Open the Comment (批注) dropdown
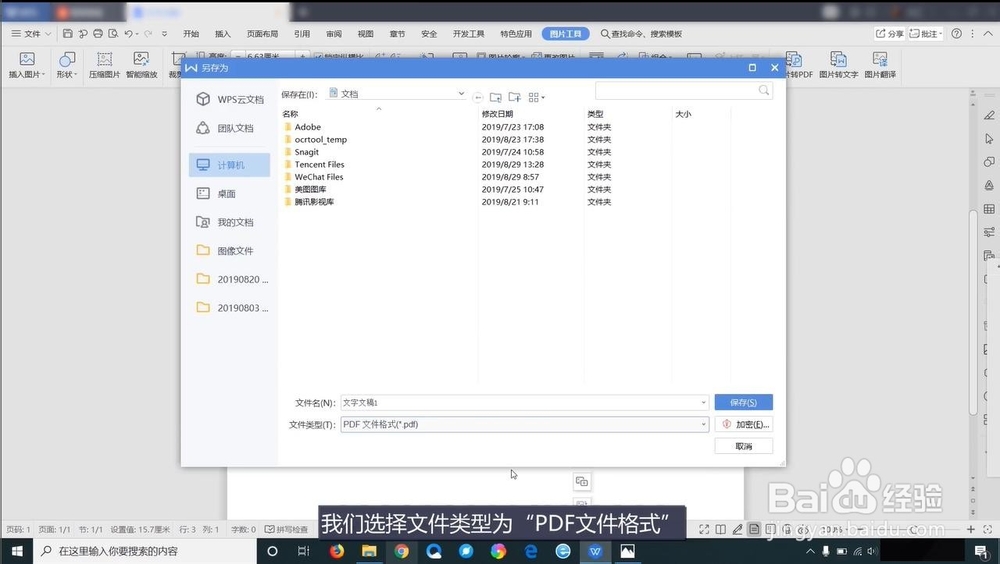 (926, 33)
